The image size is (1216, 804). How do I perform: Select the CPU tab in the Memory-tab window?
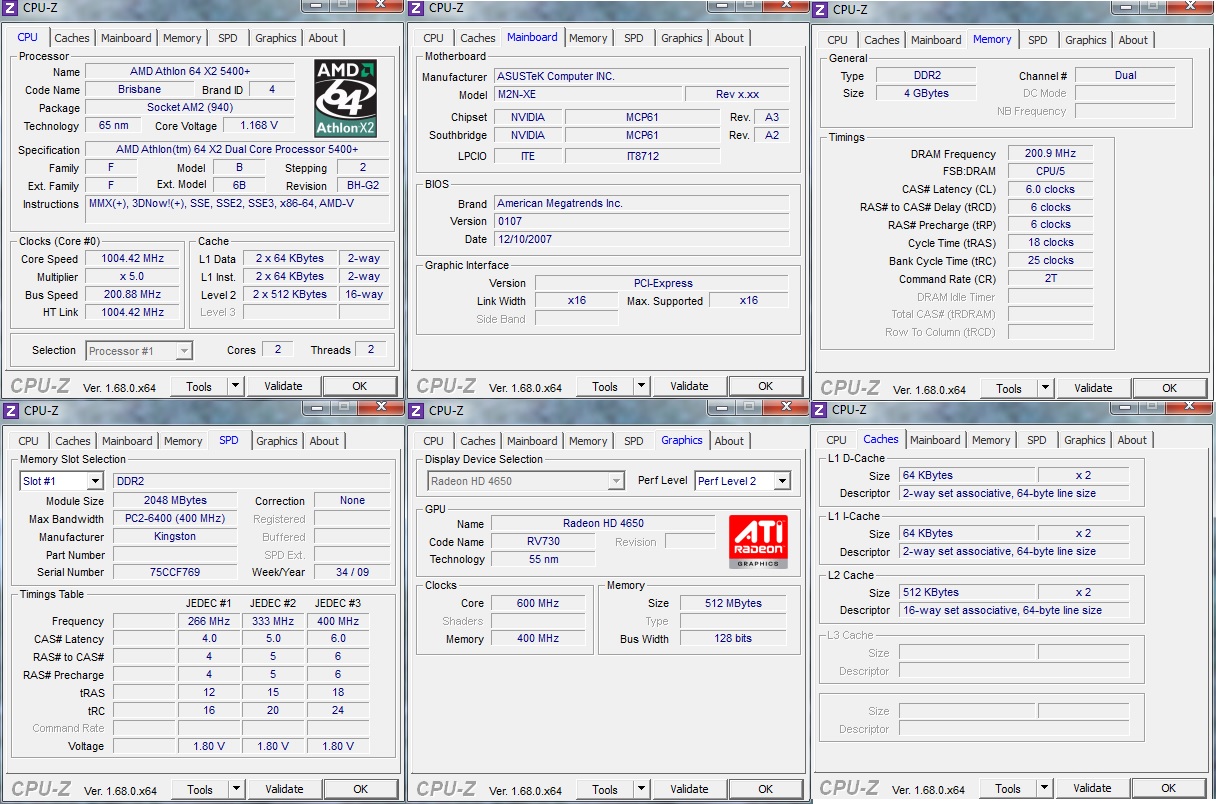pos(837,40)
